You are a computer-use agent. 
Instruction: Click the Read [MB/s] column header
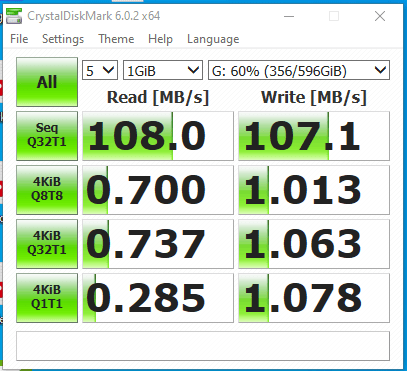[x=158, y=98]
